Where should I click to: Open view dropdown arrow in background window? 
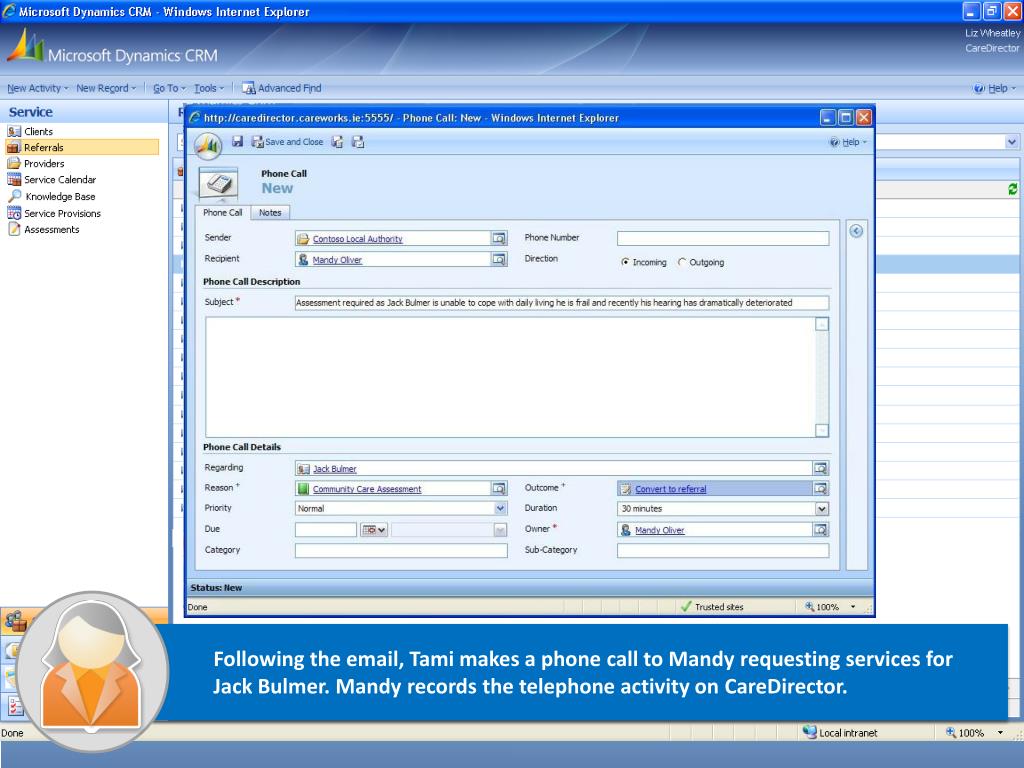coord(1012,142)
